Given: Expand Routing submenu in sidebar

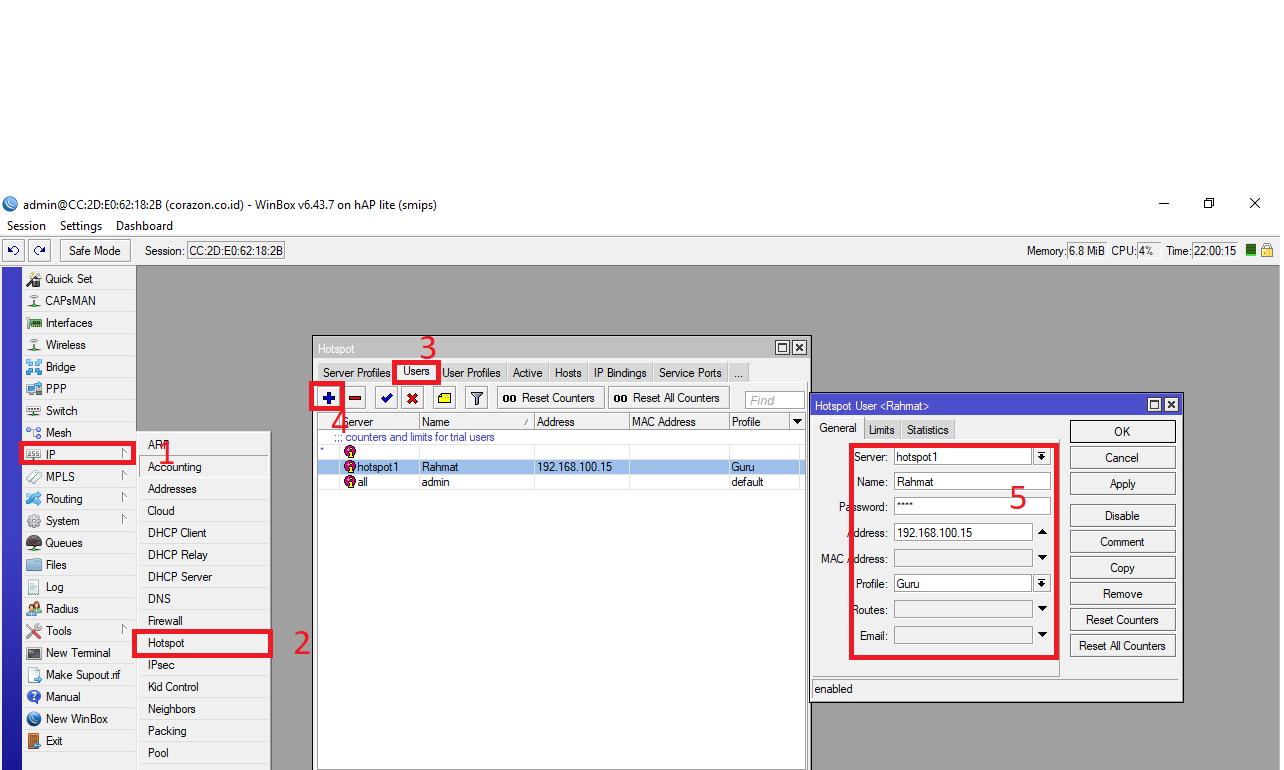Looking at the screenshot, I should click(x=125, y=498).
